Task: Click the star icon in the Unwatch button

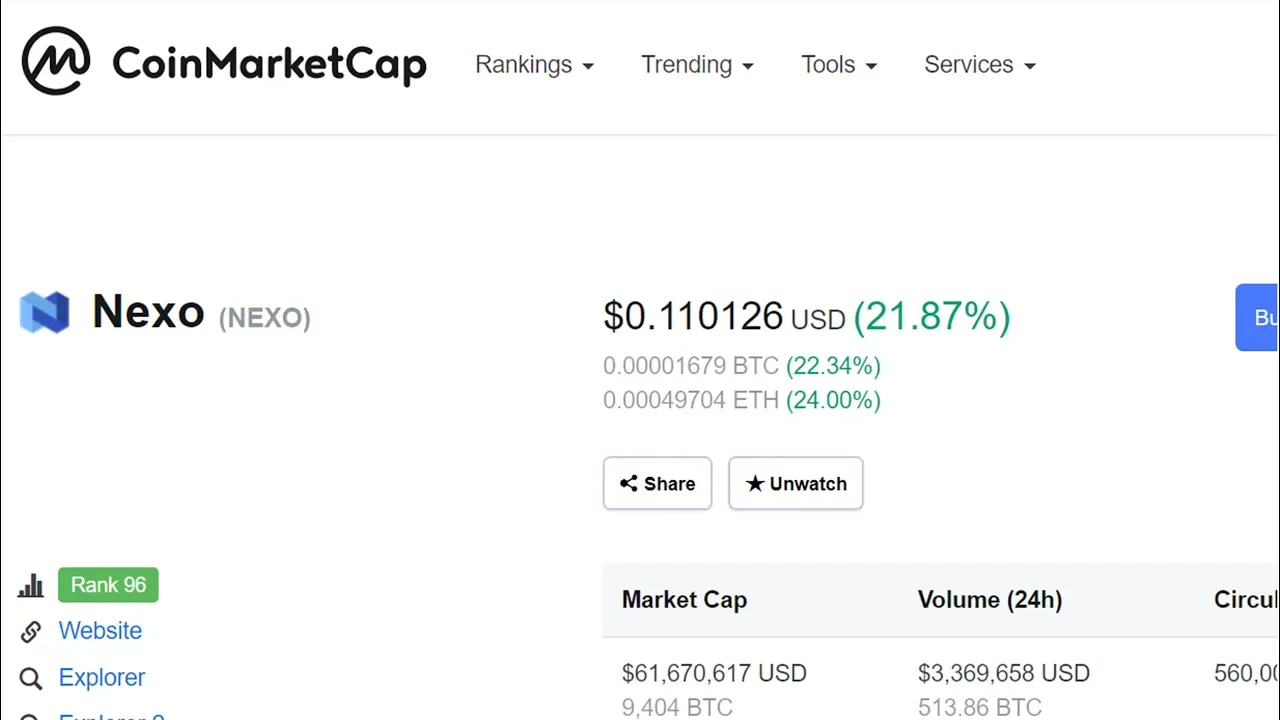Action: (755, 484)
